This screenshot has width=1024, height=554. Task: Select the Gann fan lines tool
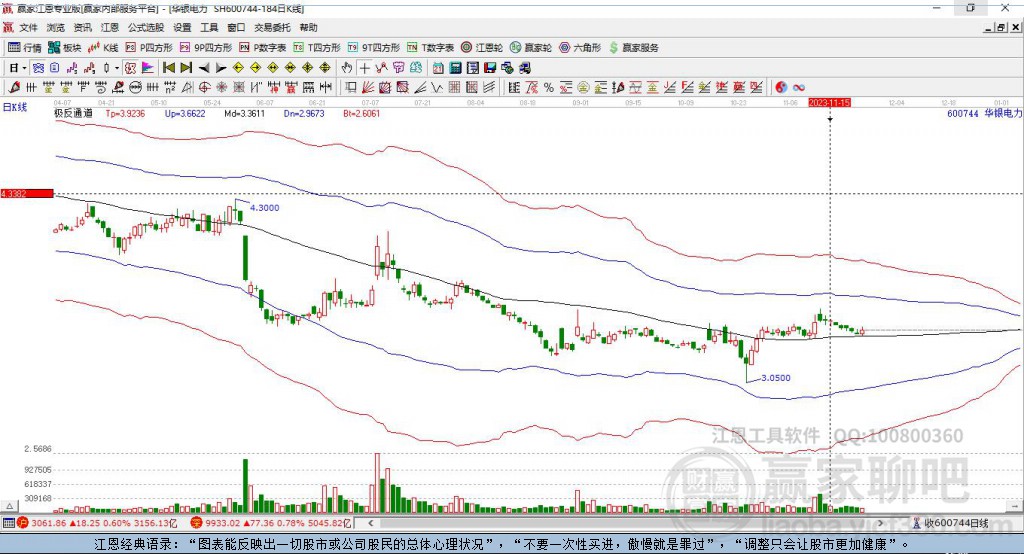pyautogui.click(x=368, y=88)
